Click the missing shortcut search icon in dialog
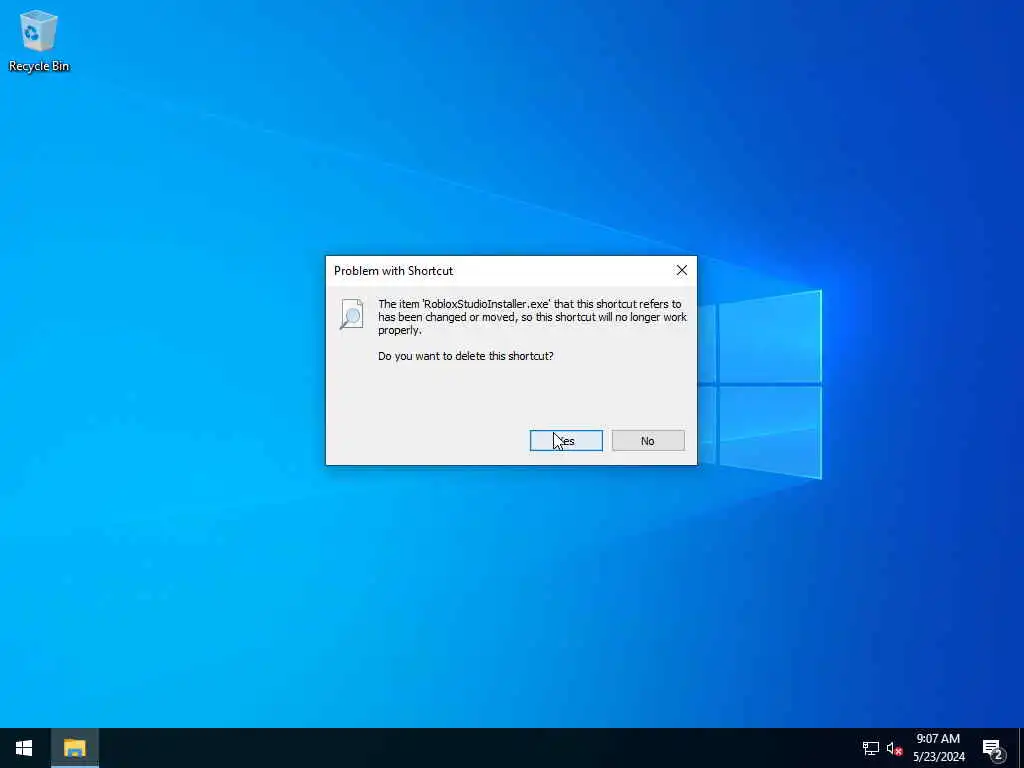 pos(351,314)
